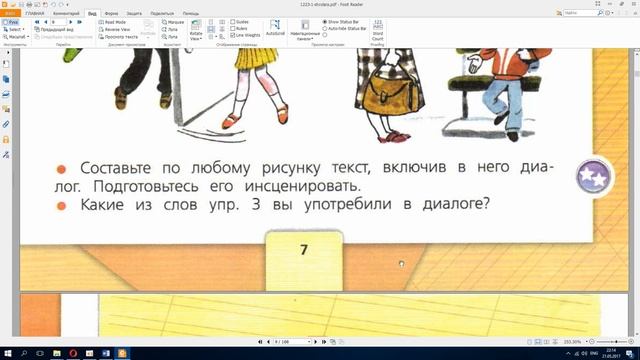Switch to the Форма tab

click(x=111, y=13)
